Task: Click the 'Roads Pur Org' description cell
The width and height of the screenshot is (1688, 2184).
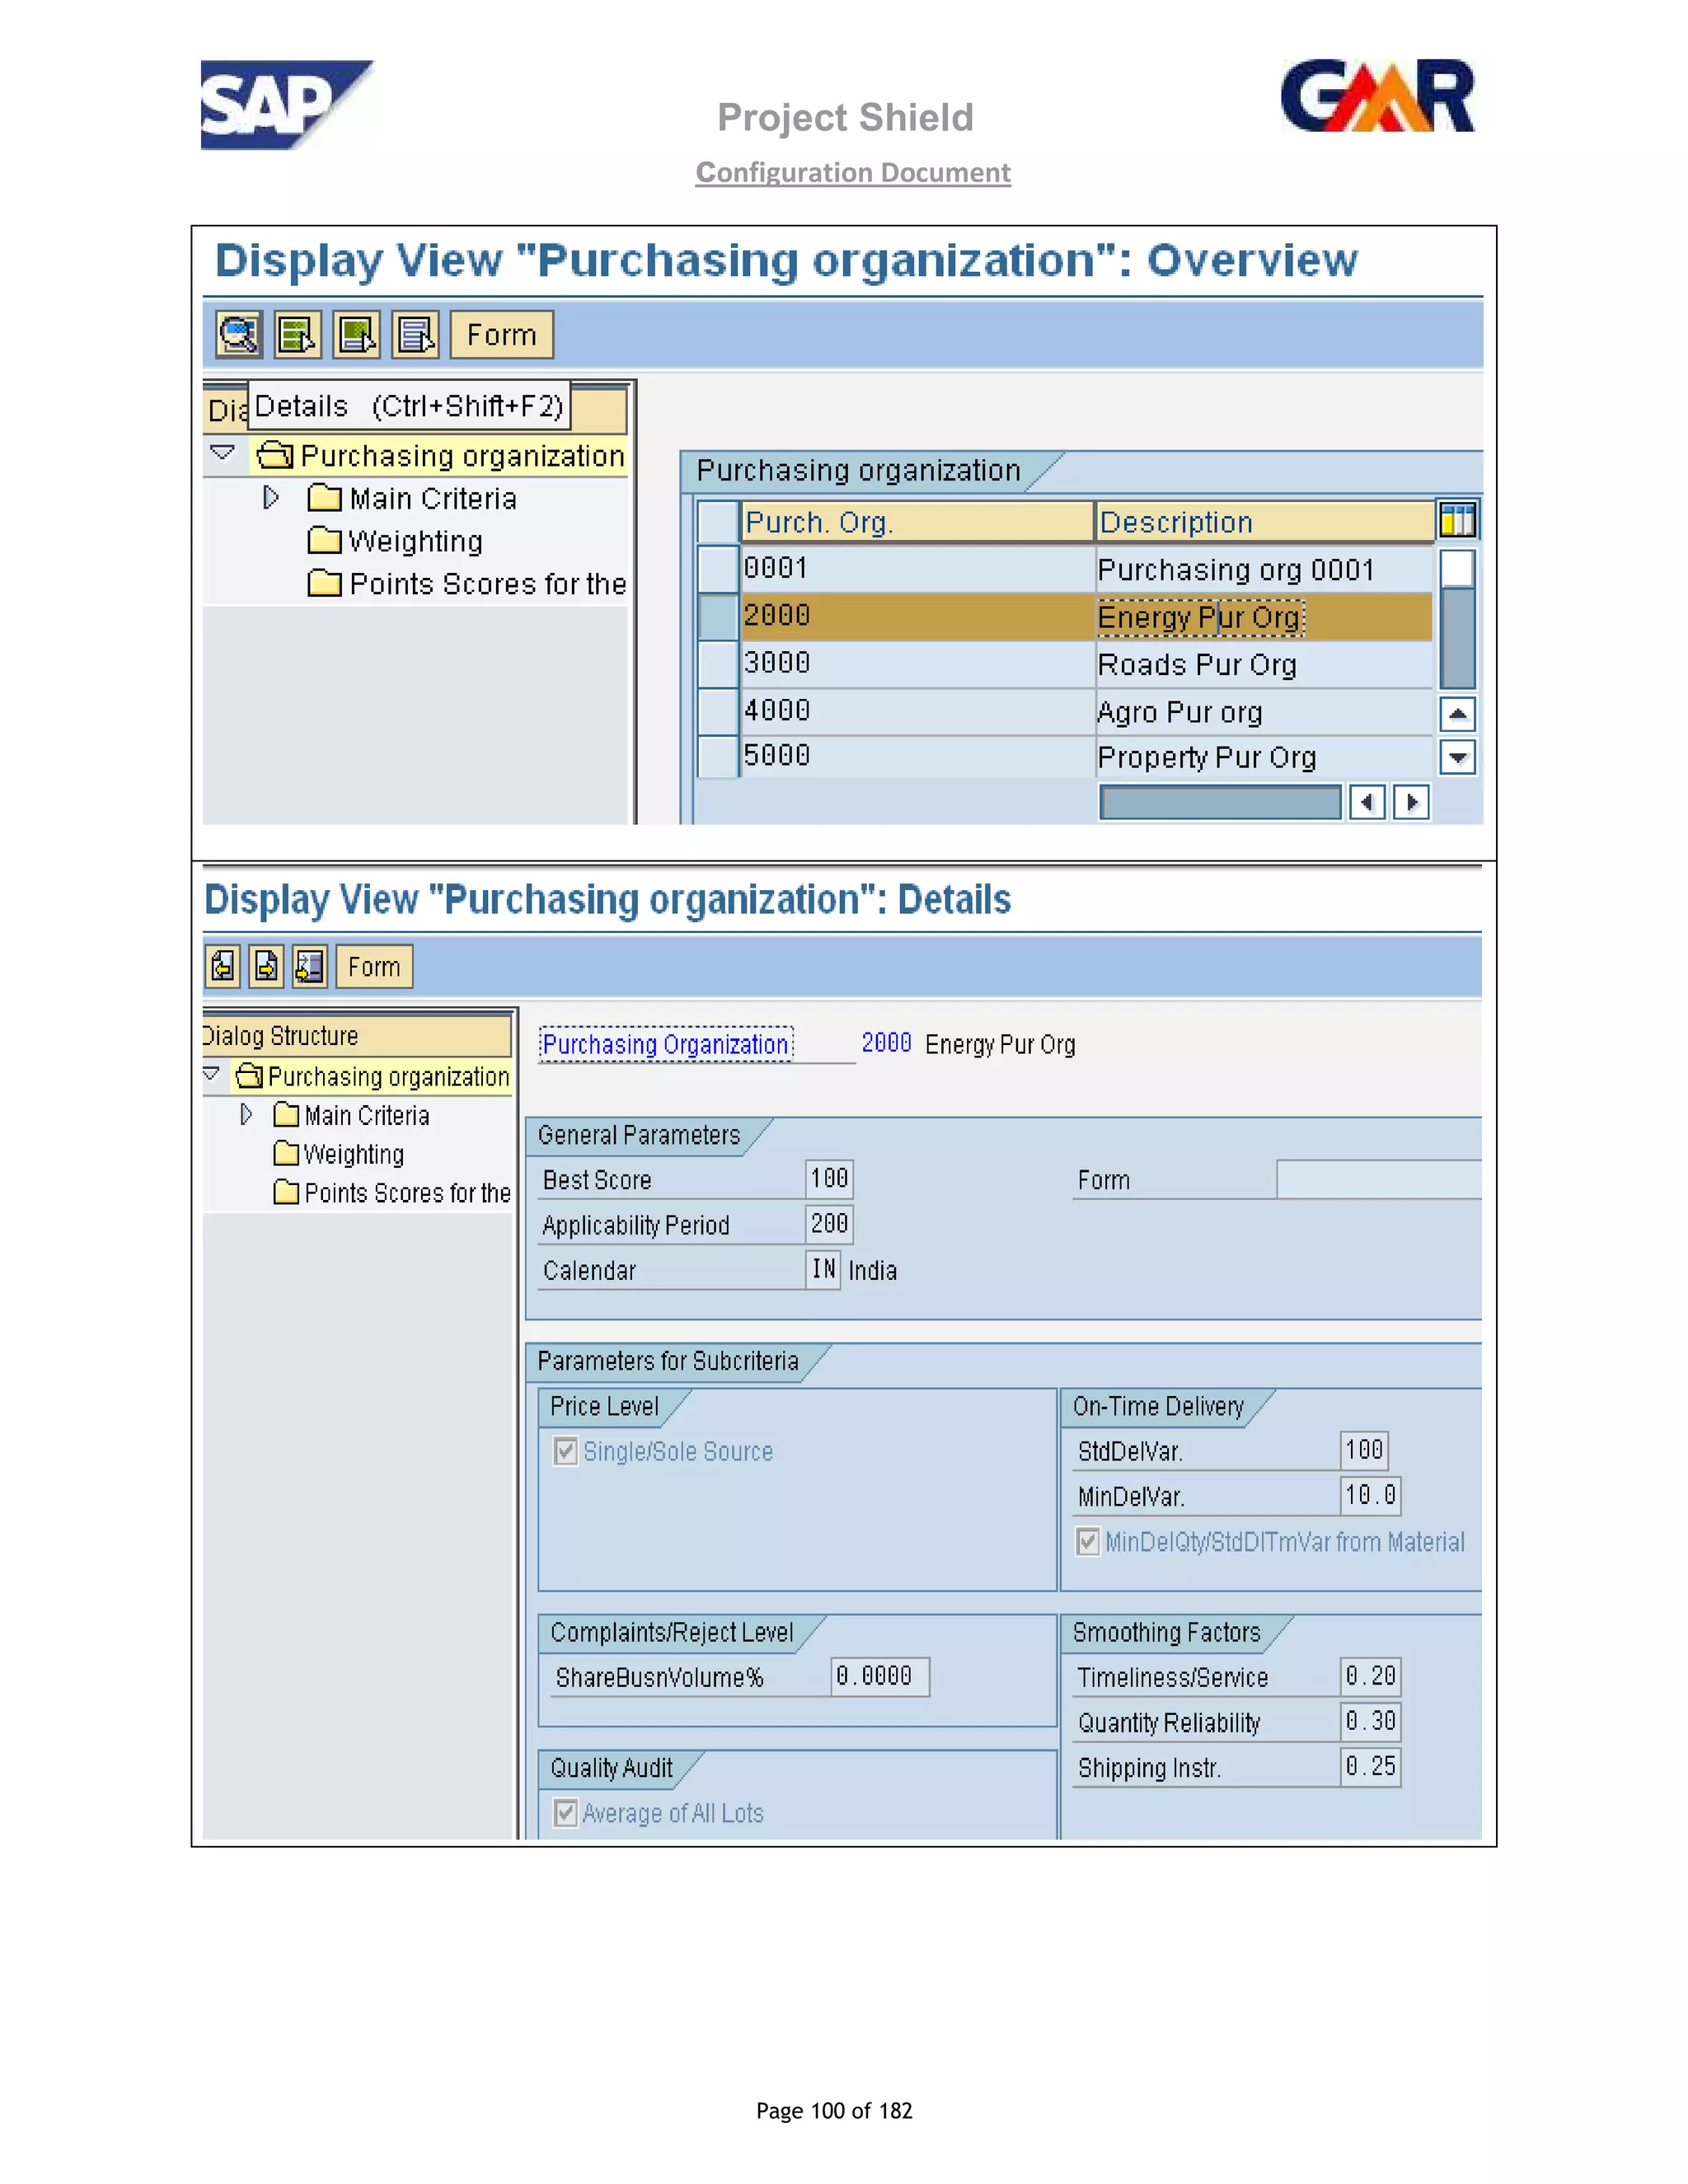Action: pyautogui.click(x=1264, y=664)
